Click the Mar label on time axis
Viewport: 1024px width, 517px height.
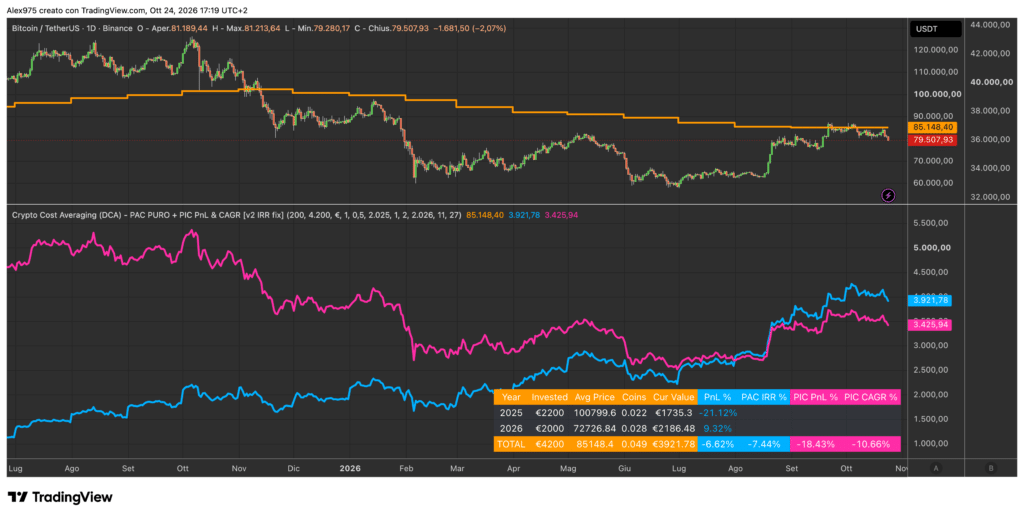(x=457, y=468)
